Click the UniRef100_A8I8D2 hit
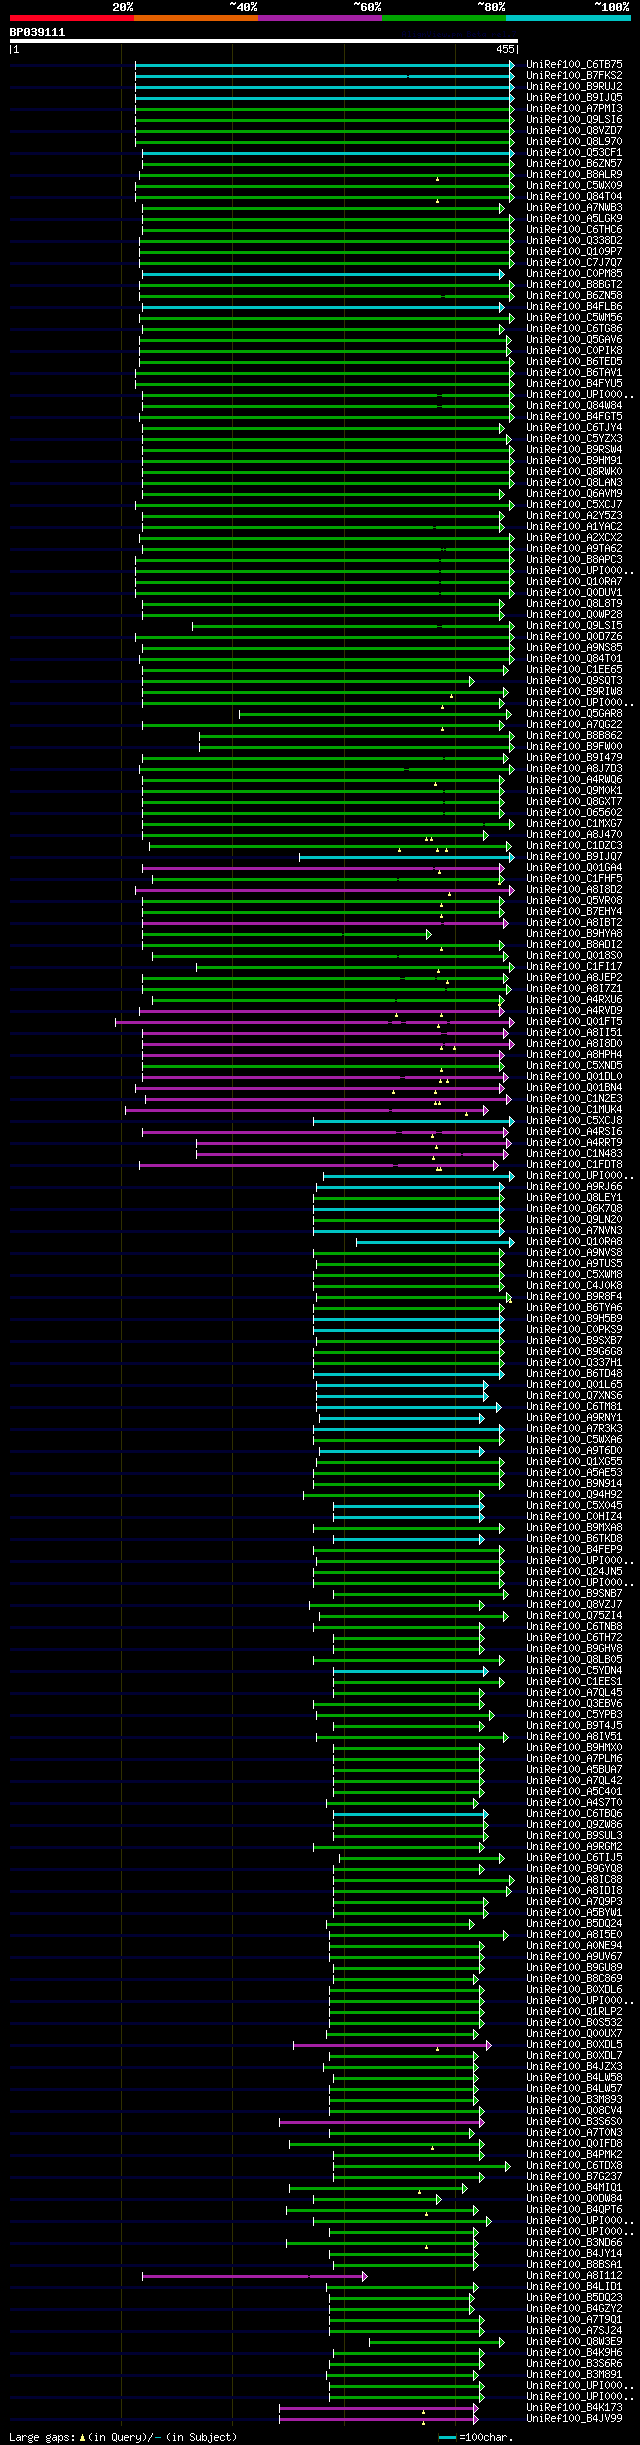640x2445 pixels. 574,890
